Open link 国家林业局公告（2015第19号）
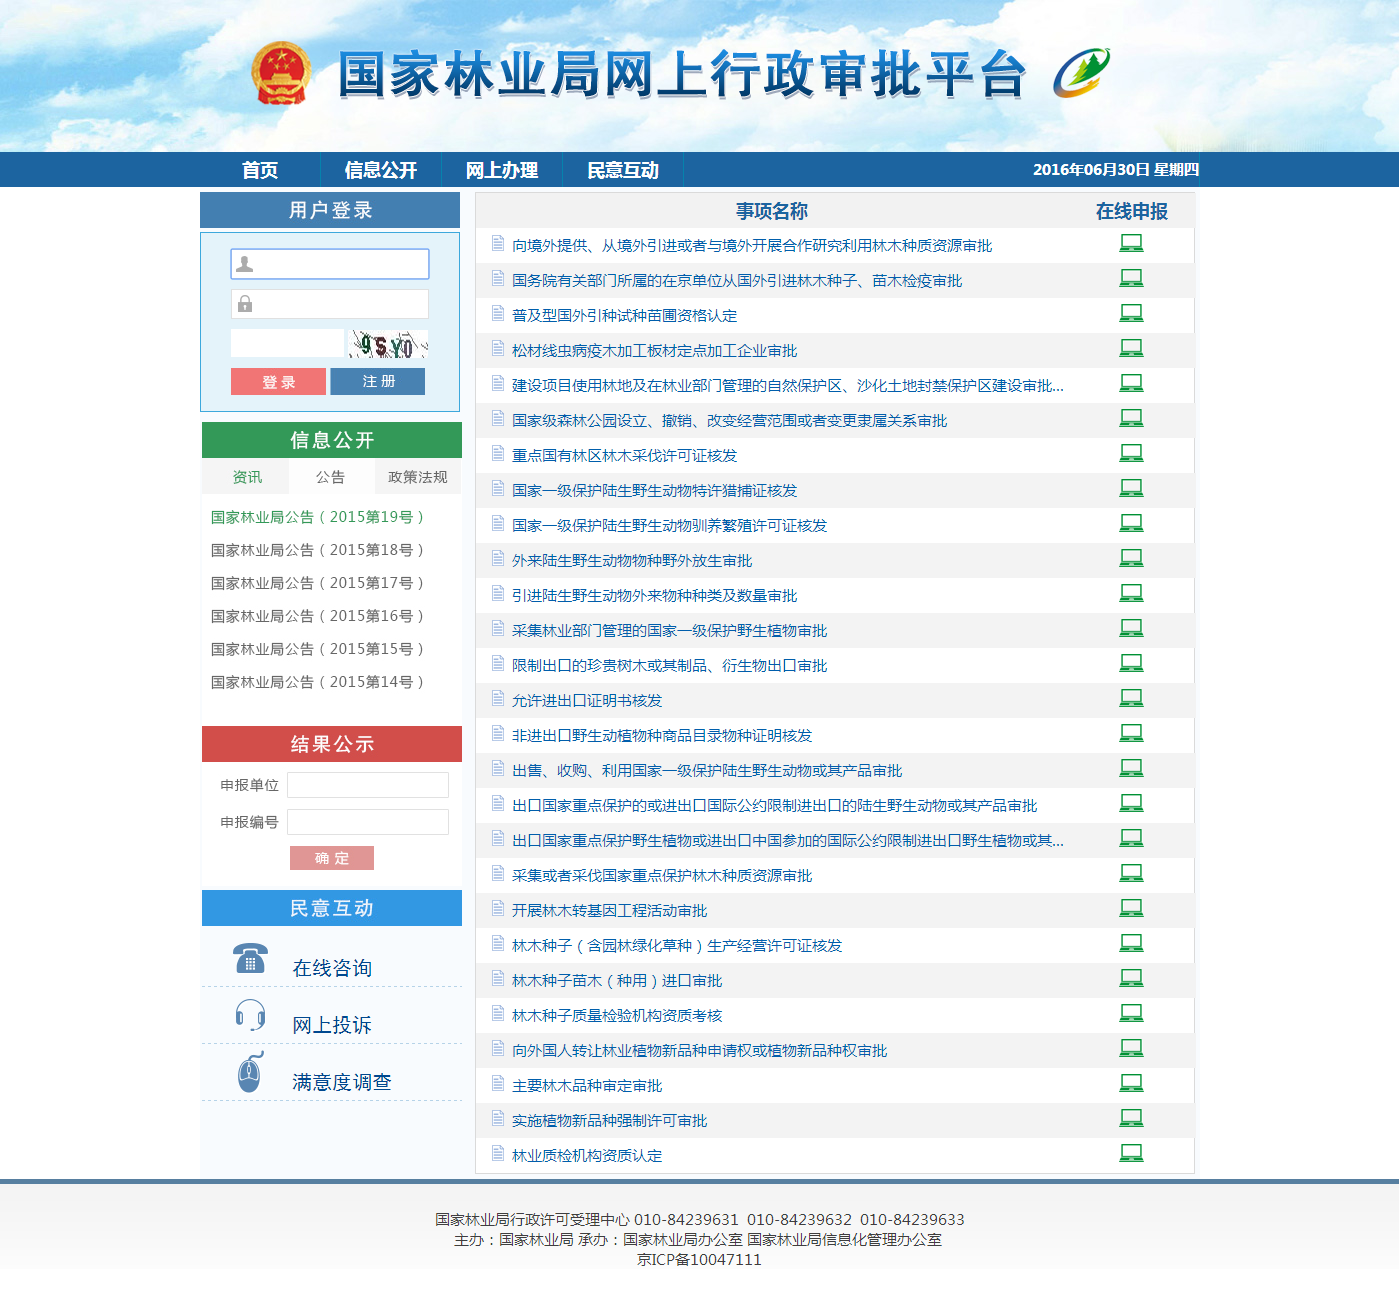Screen dimensions: 1399x1299 315,517
